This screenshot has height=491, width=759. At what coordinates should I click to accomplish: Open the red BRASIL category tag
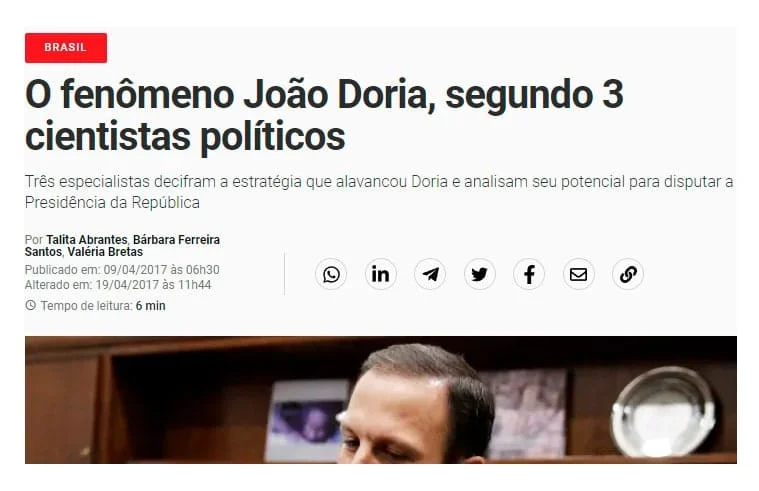tap(66, 47)
